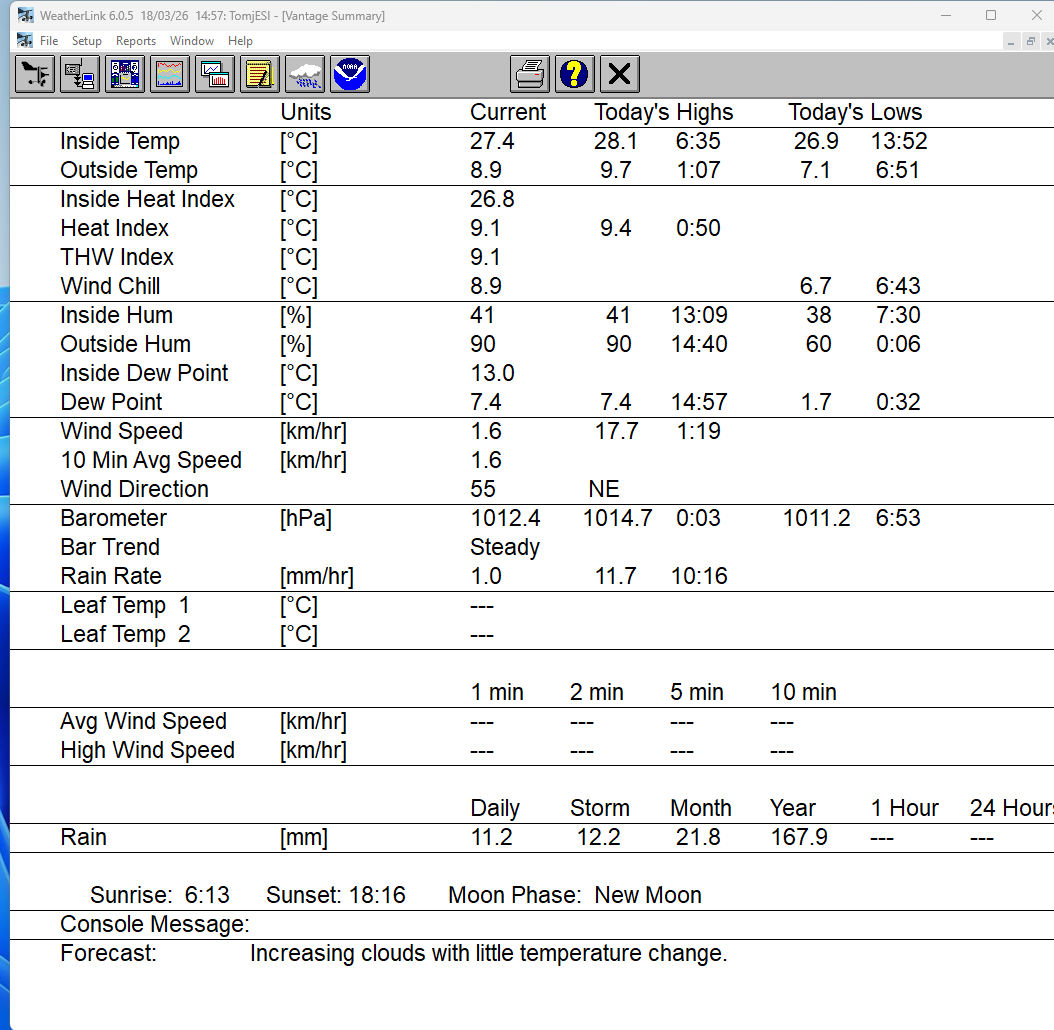Print the Vantage Summary with printer icon
Screen dimensions: 1054x1030
pyautogui.click(x=530, y=74)
